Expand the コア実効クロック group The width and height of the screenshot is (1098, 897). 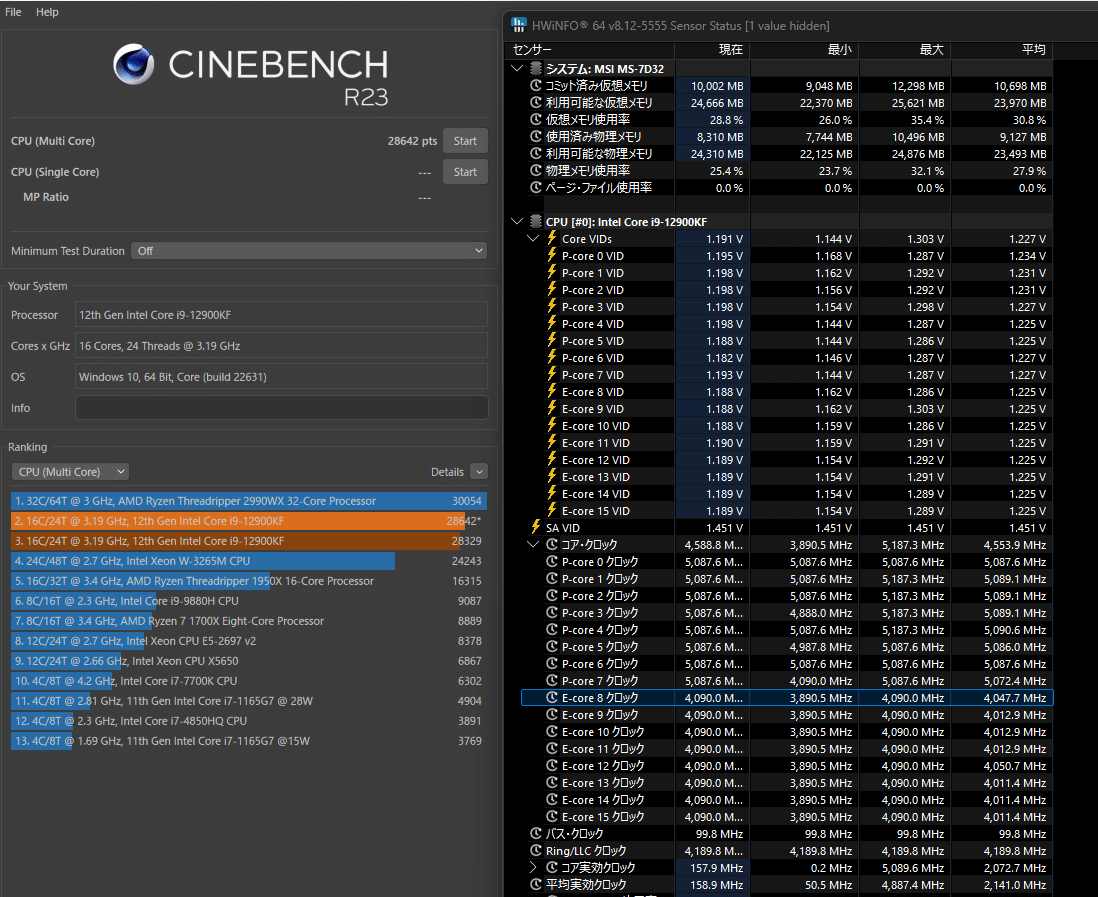[x=534, y=867]
